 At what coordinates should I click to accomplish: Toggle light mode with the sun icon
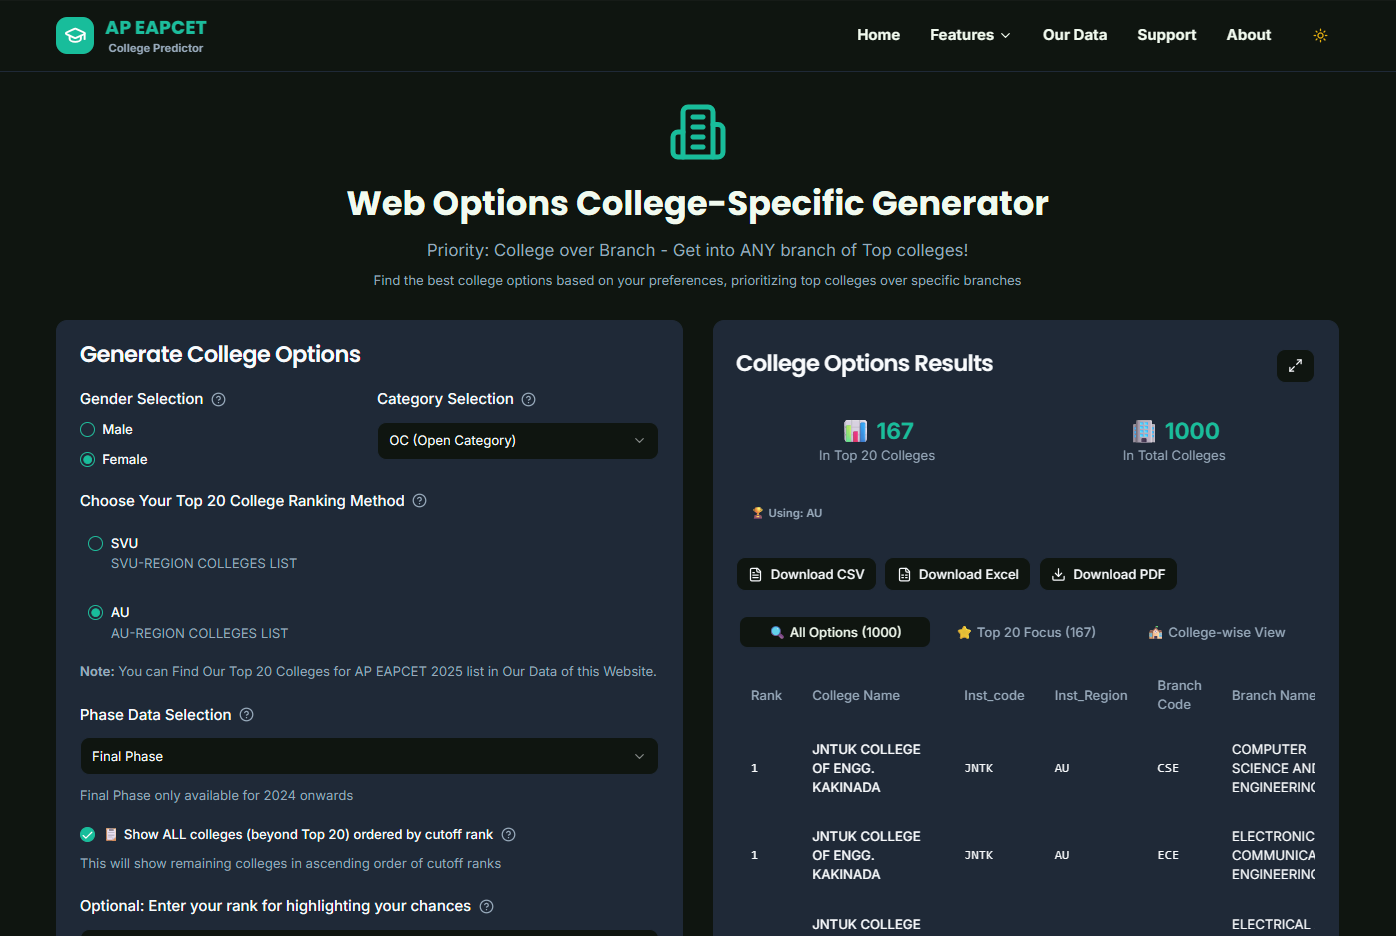1320,35
